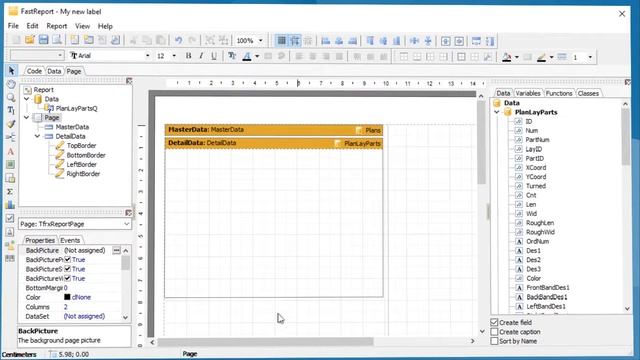Insert a chart object
Screen dimensions: 640x360
11,204
